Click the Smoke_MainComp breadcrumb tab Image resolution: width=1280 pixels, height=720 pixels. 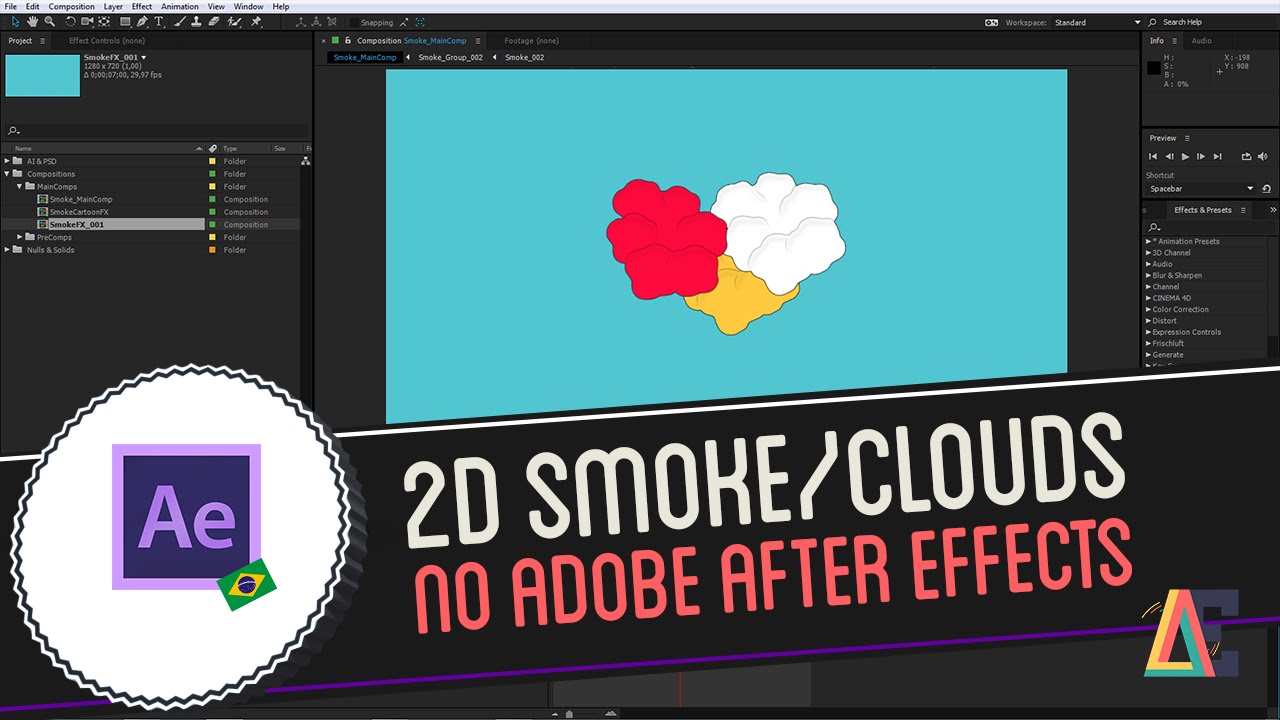tap(365, 58)
